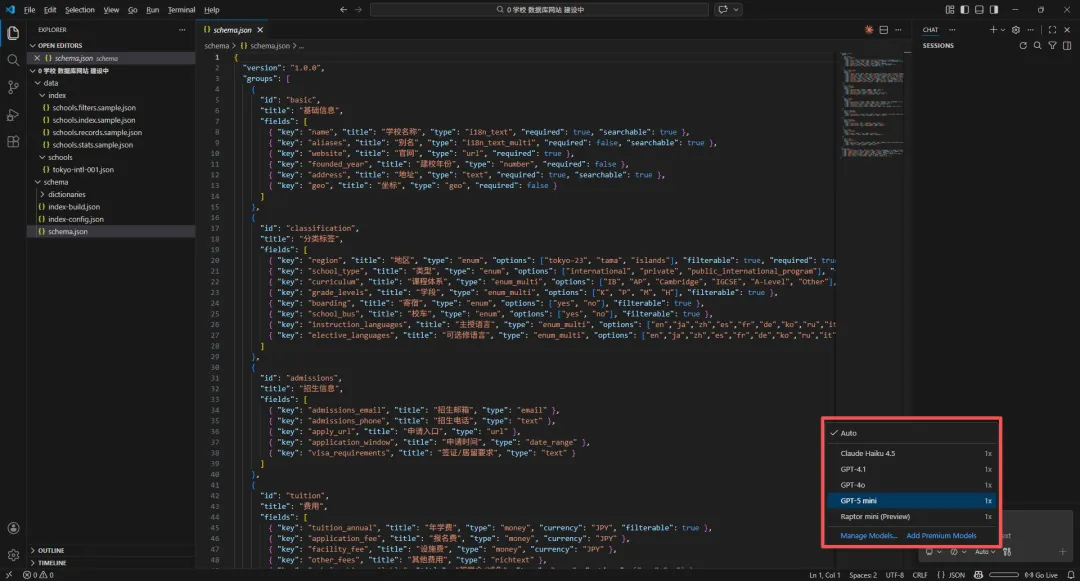Click the UTF-8 encoding indicator

pos(894,575)
